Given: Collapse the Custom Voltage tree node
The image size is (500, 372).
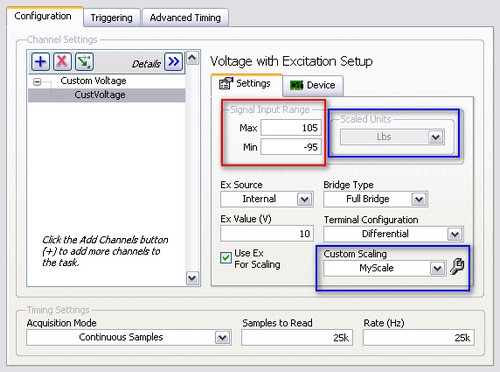Looking at the screenshot, I should click(37, 82).
